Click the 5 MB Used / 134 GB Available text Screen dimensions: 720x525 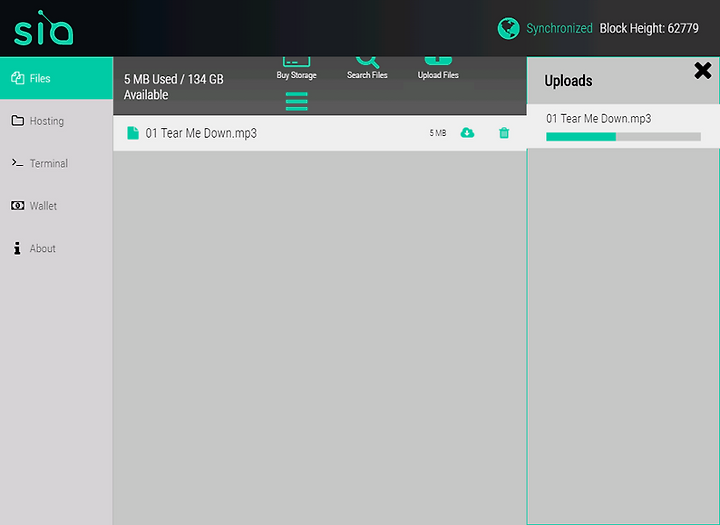(174, 87)
